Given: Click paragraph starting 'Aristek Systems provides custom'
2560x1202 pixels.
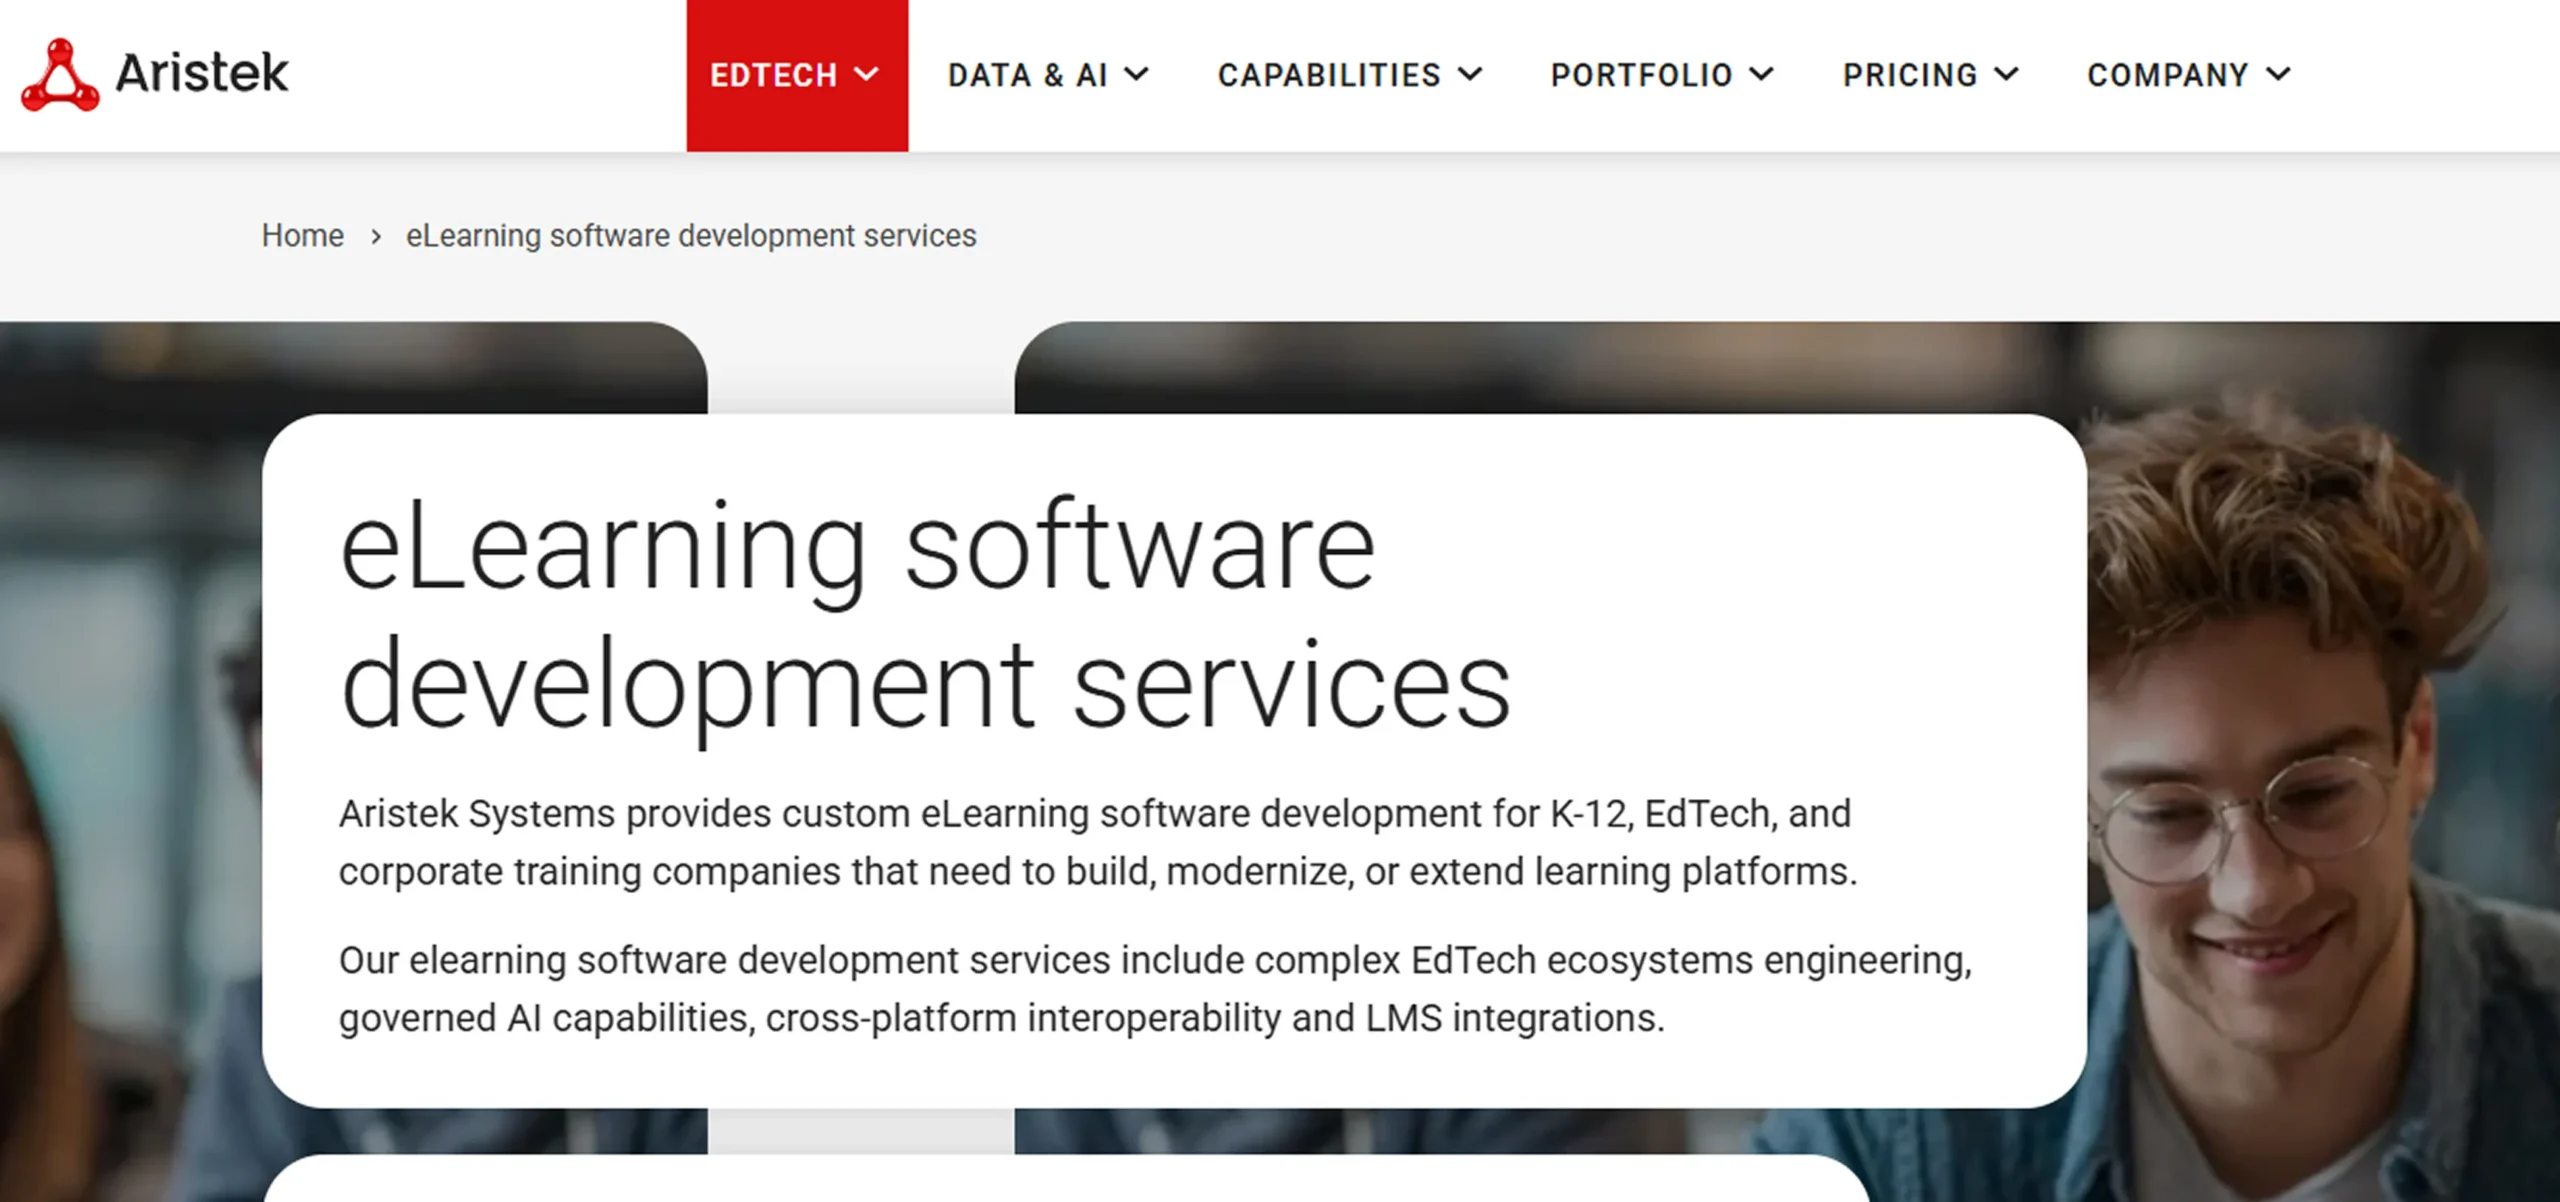Looking at the screenshot, I should pyautogui.click(x=1098, y=842).
